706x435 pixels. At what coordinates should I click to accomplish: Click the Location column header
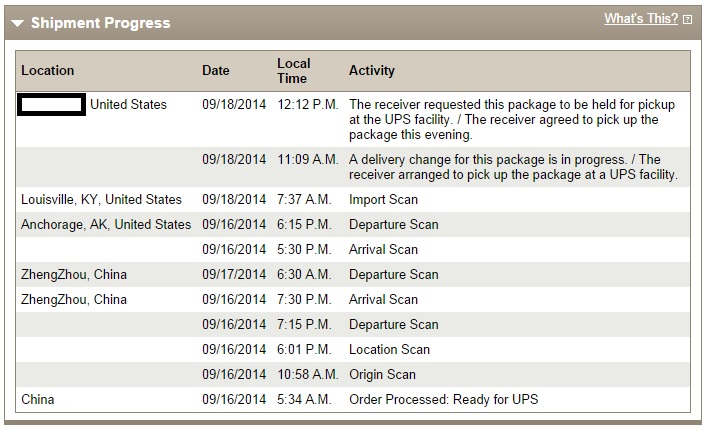pos(48,70)
